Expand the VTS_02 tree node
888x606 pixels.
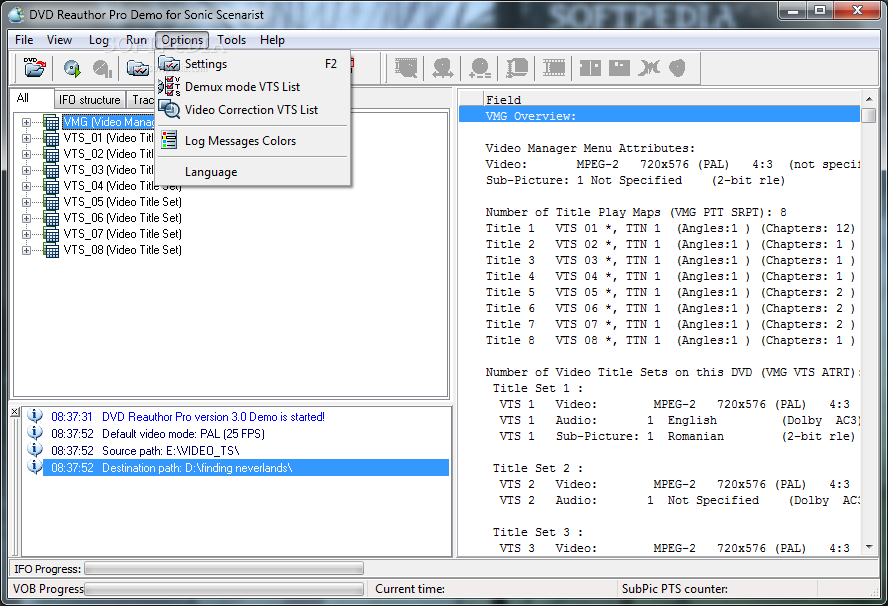[x=26, y=154]
